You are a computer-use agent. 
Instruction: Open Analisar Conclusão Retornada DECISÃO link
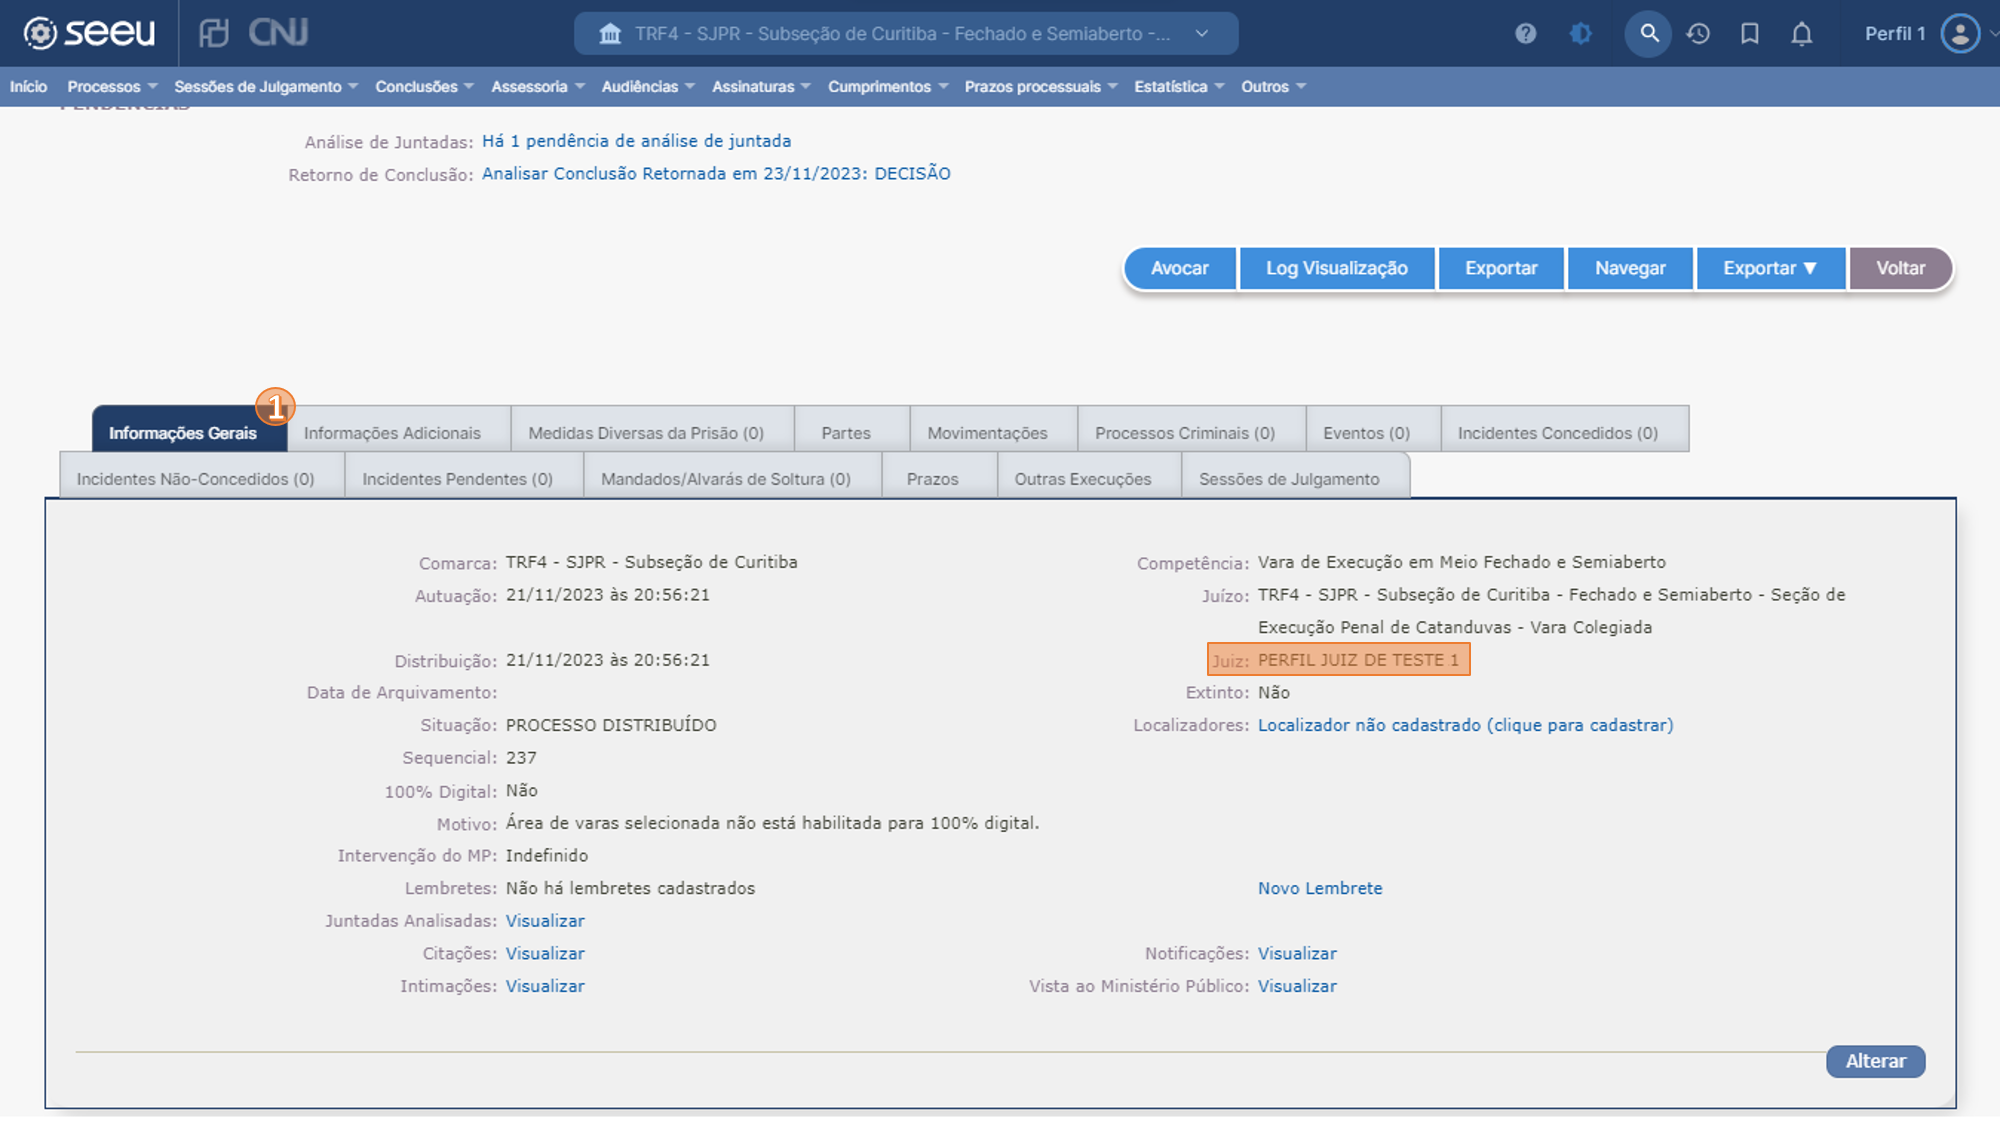[716, 173]
